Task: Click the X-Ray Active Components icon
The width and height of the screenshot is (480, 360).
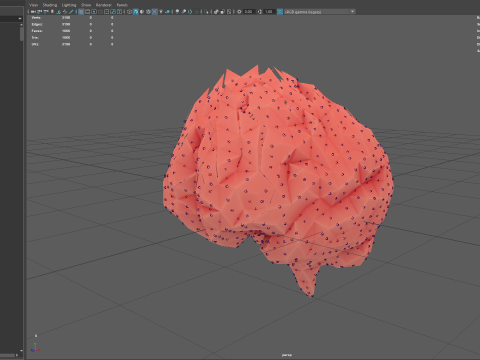Action: (x=222, y=12)
